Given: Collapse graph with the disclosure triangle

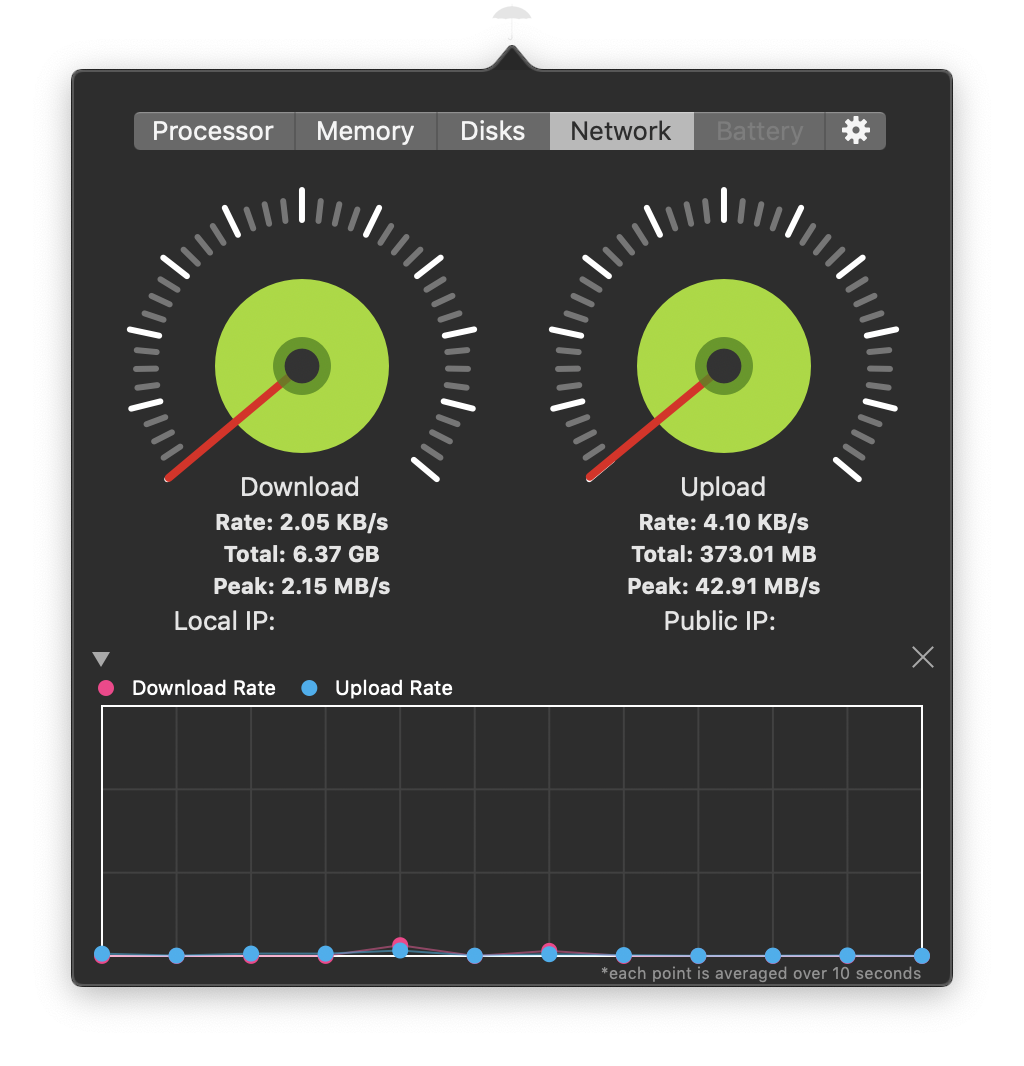Looking at the screenshot, I should click(101, 659).
